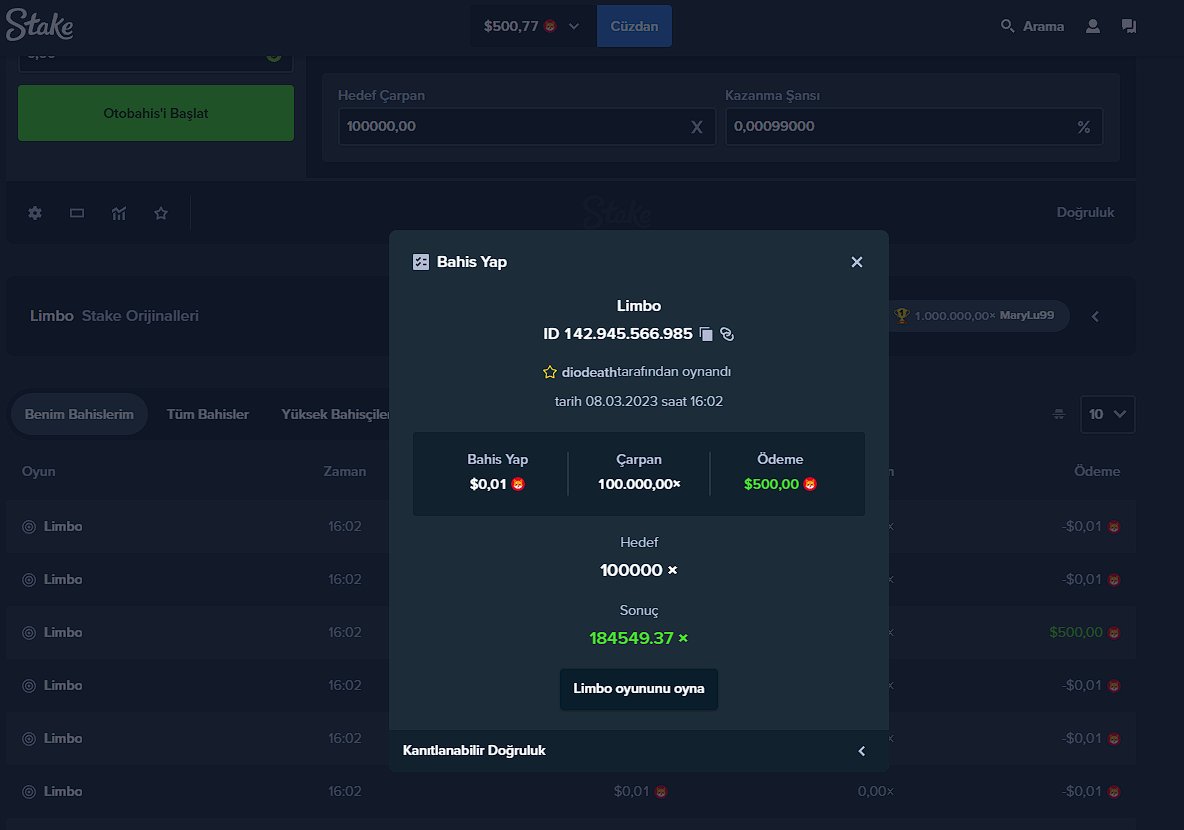1184x830 pixels.
Task: Open the rows count dropdown showing 10
Action: [x=1107, y=415]
